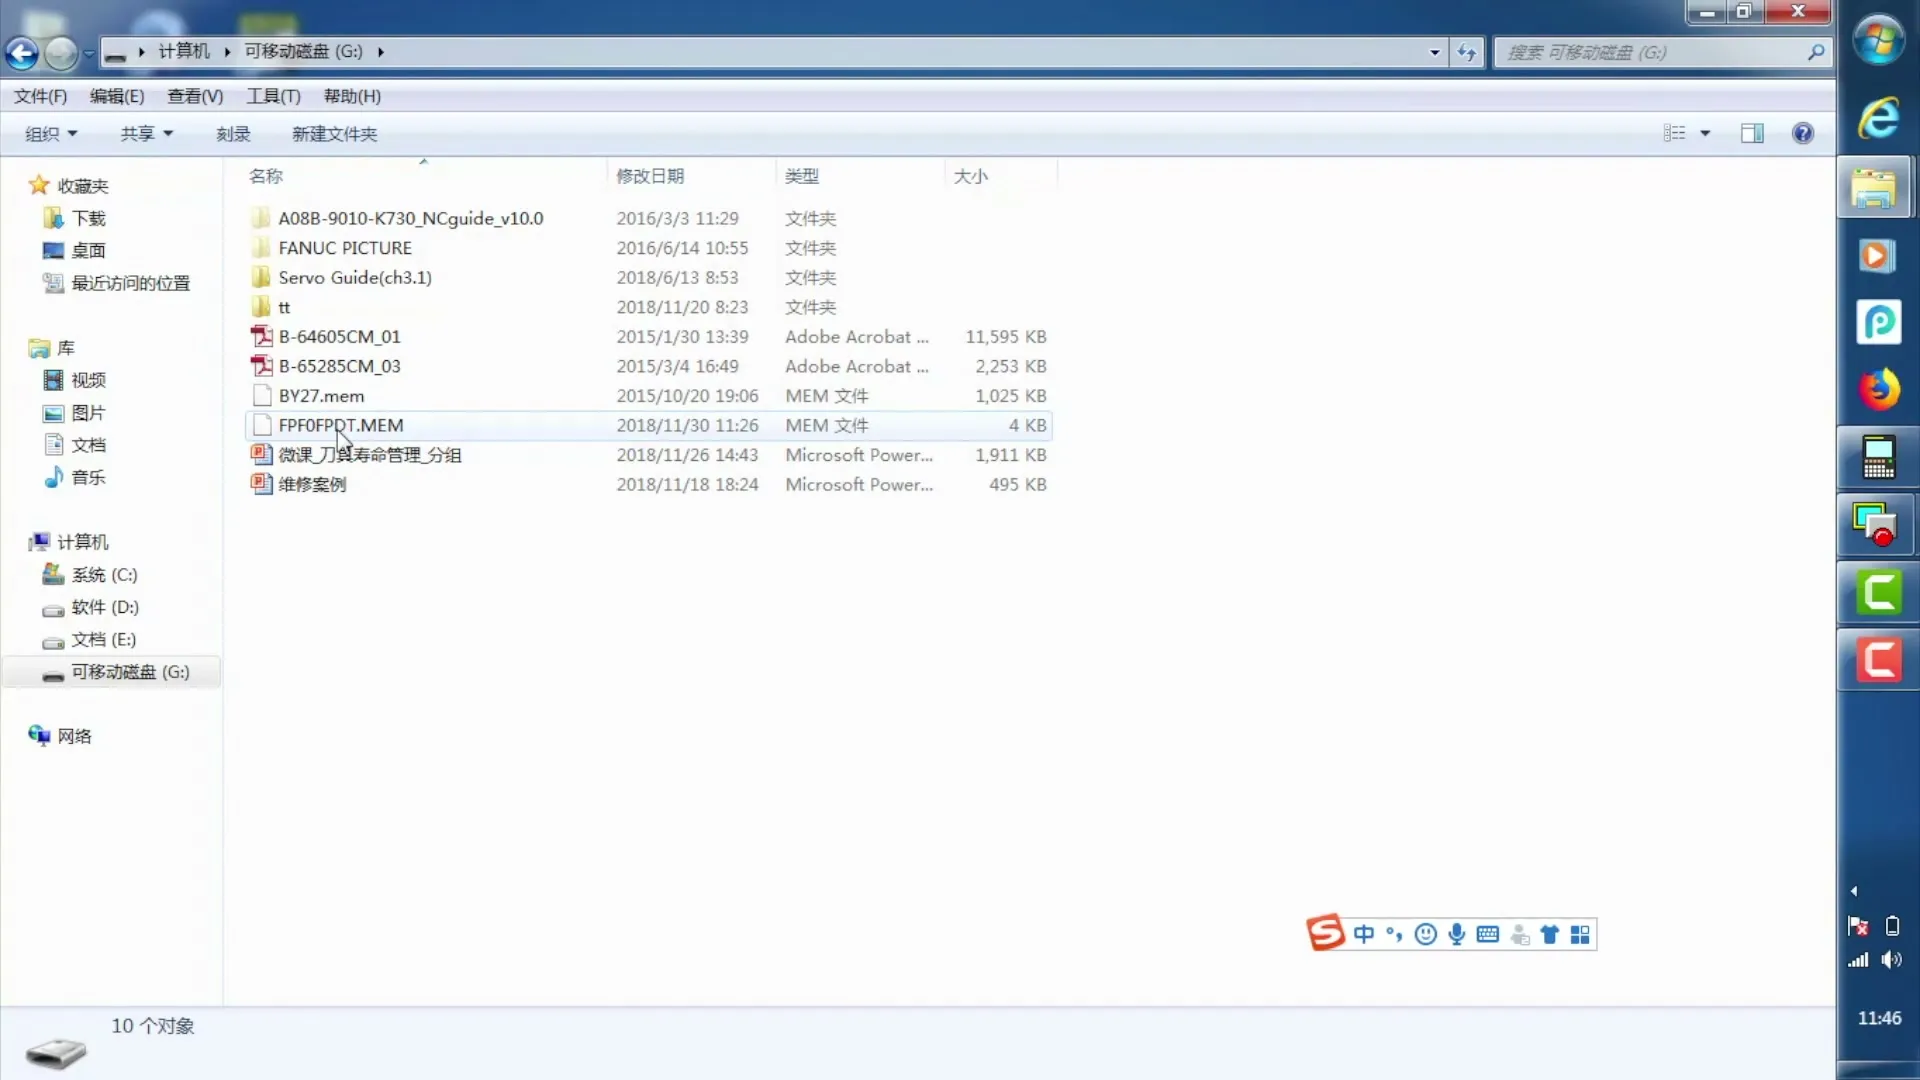Click the Back navigation arrow button
The height and width of the screenshot is (1080, 1920).
[x=22, y=53]
